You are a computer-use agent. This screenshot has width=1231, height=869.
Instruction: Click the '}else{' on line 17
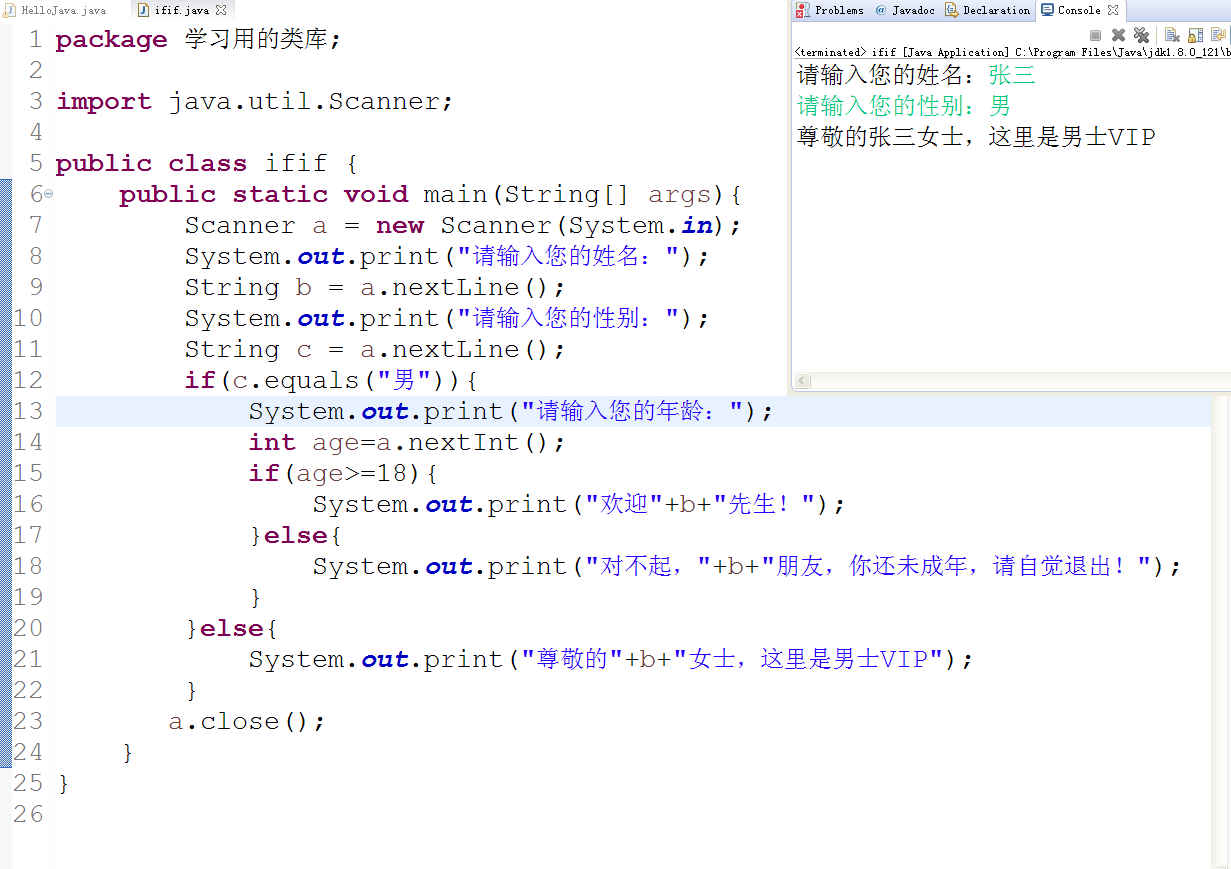tap(296, 536)
